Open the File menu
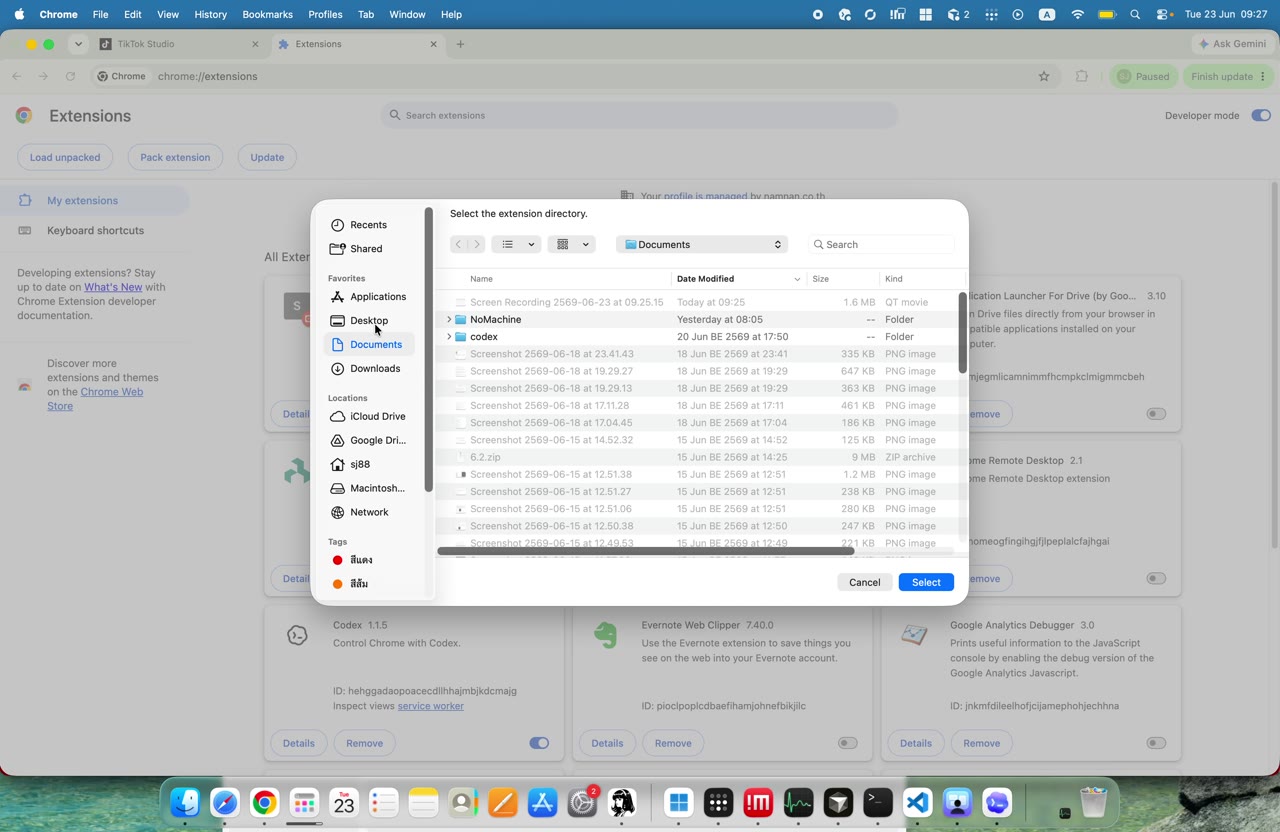Image resolution: width=1280 pixels, height=832 pixels. coord(100,15)
